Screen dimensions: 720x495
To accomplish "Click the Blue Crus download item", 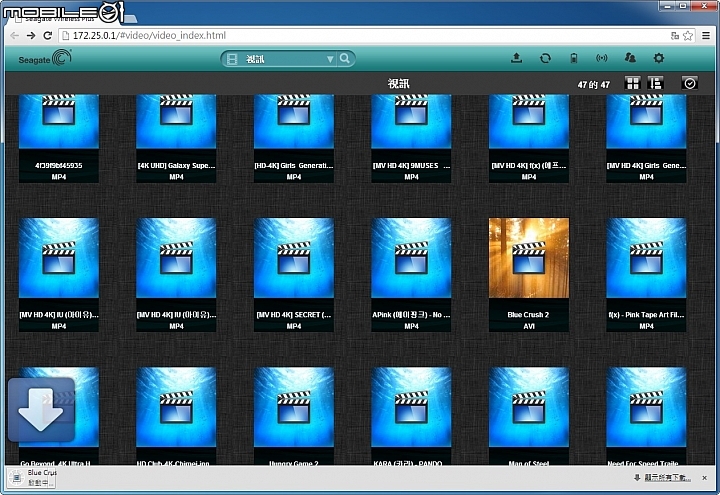I will [32, 478].
